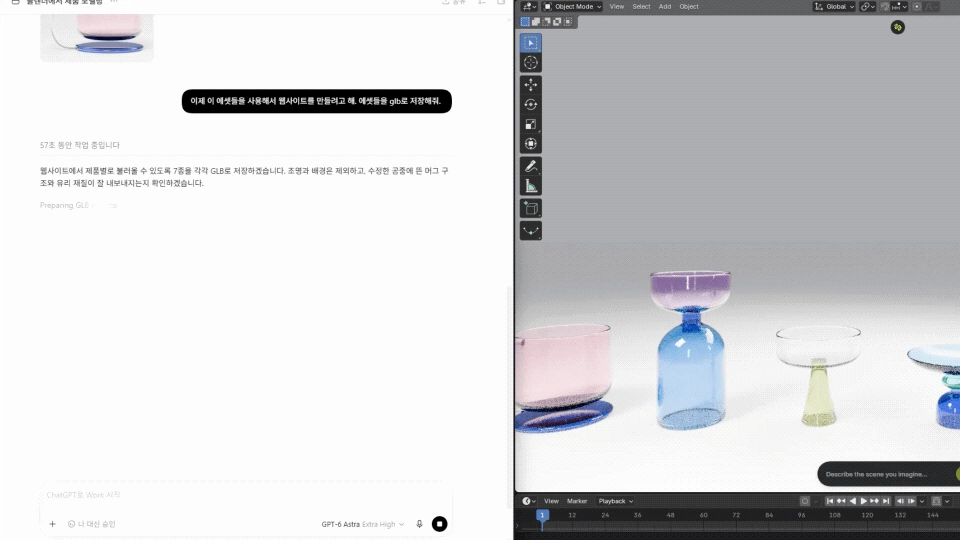Image resolution: width=960 pixels, height=540 pixels.
Task: Open dropdown next to frame step buttons
Action: tap(922, 501)
